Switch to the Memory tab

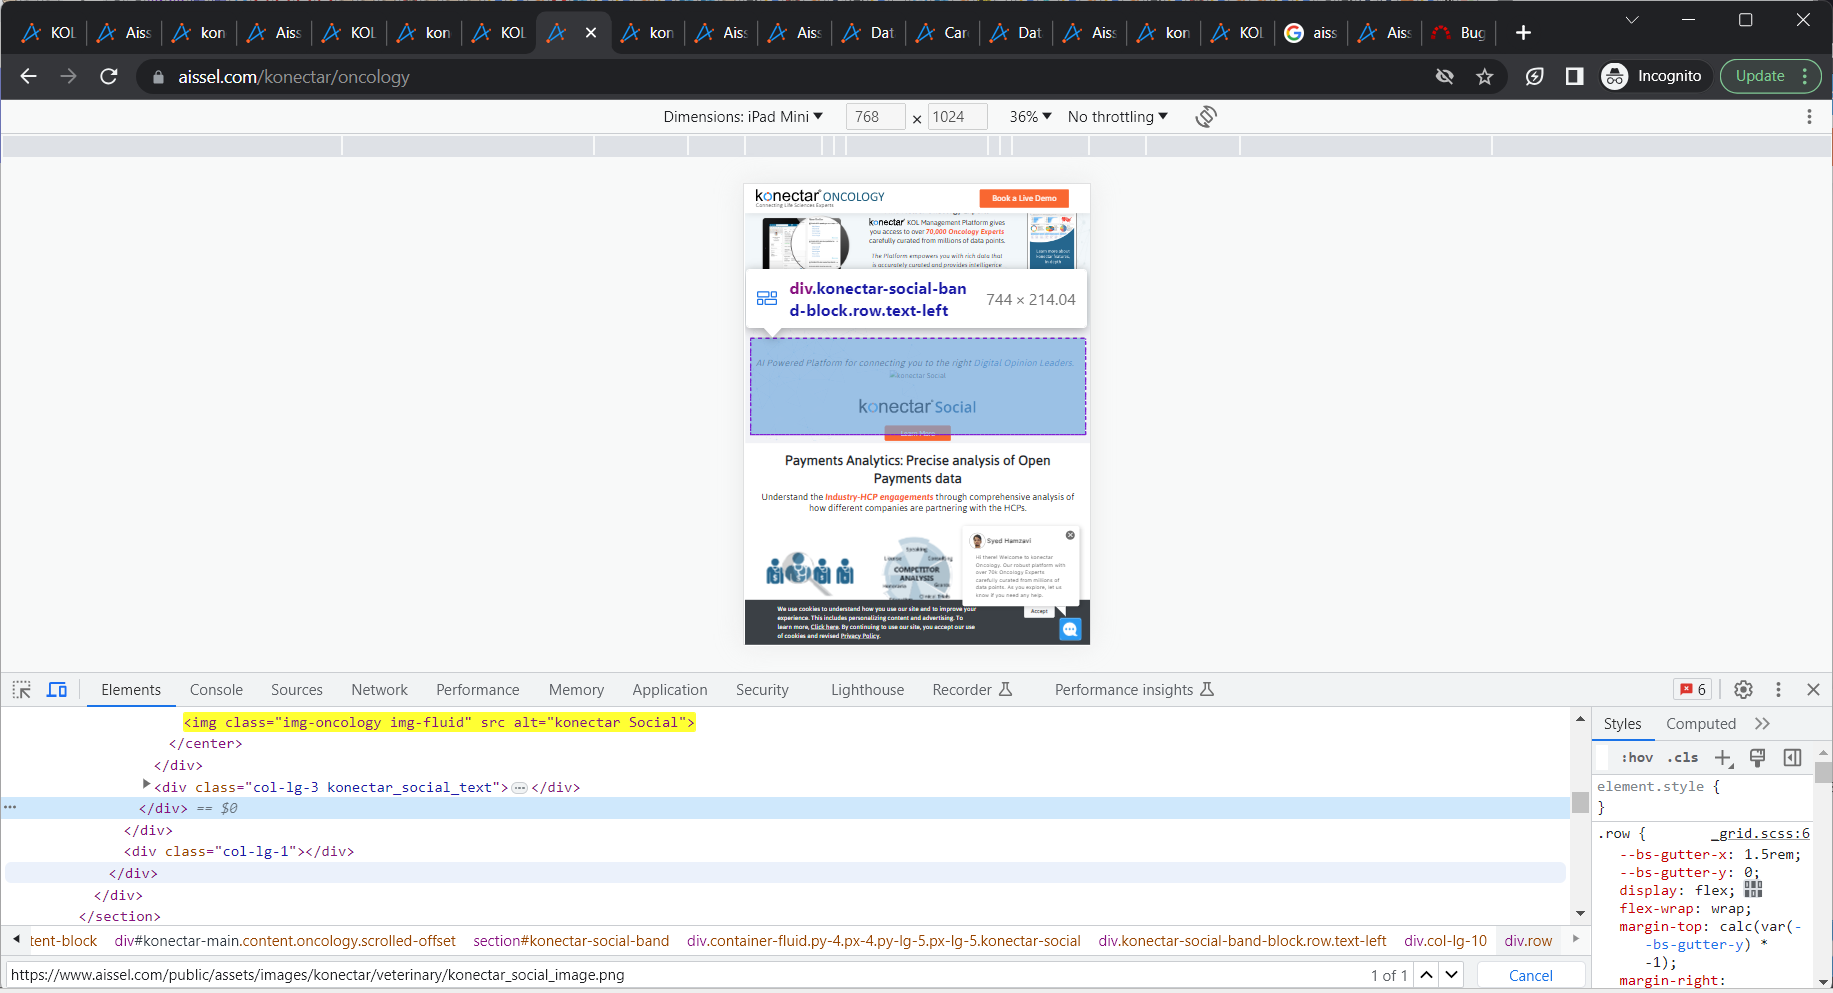click(x=576, y=690)
